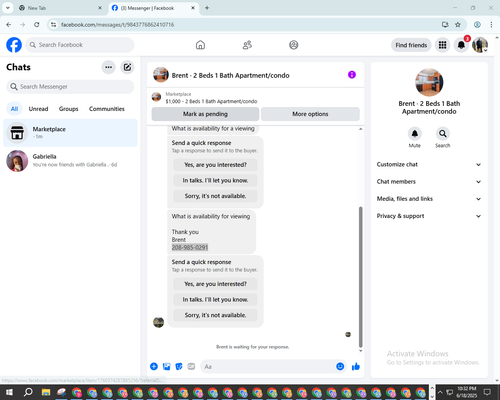The image size is (500, 400).
Task: Open the account avatar menu in the Facebook header
Action: pos(480,45)
